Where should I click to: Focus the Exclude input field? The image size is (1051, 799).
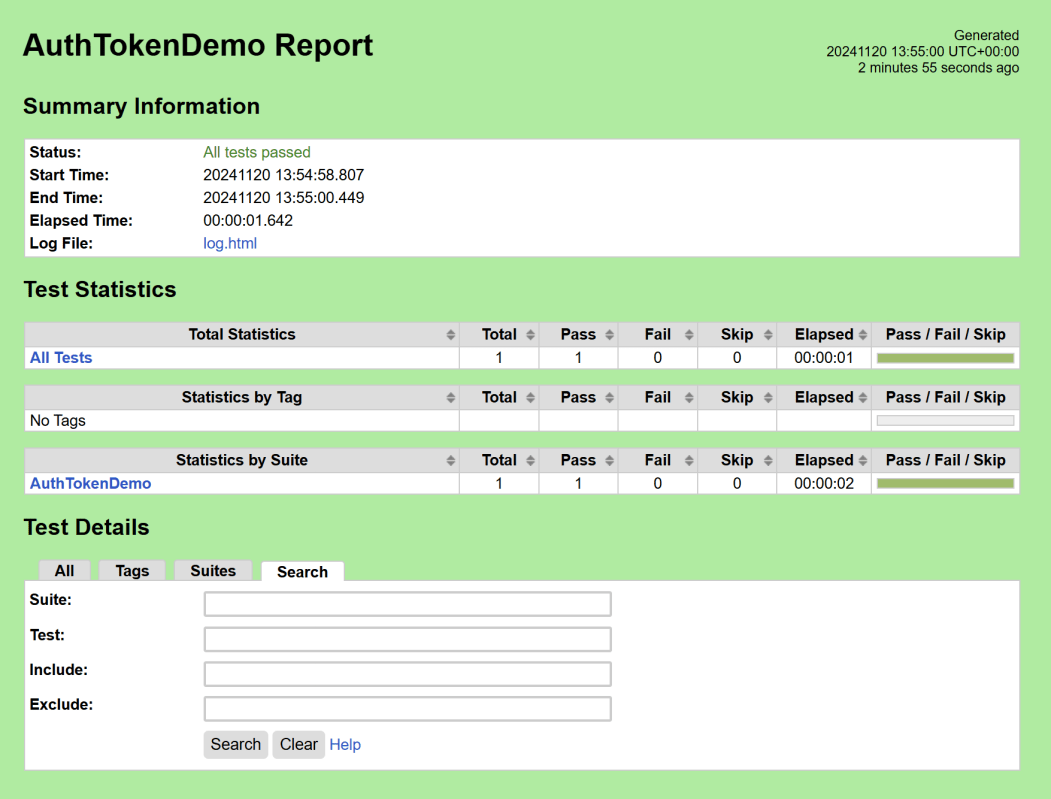click(x=407, y=709)
